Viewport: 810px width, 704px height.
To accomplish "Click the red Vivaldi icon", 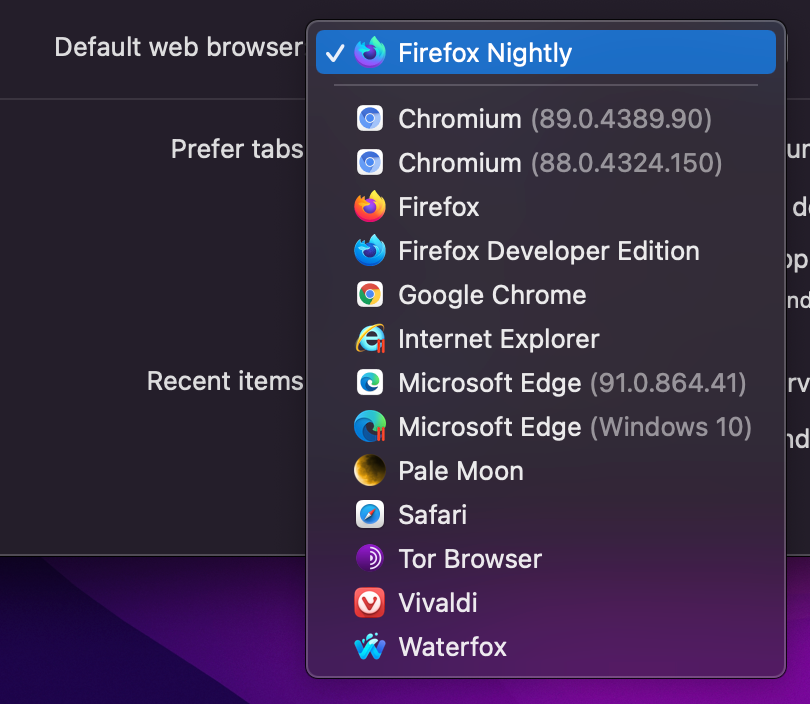I will (x=370, y=602).
